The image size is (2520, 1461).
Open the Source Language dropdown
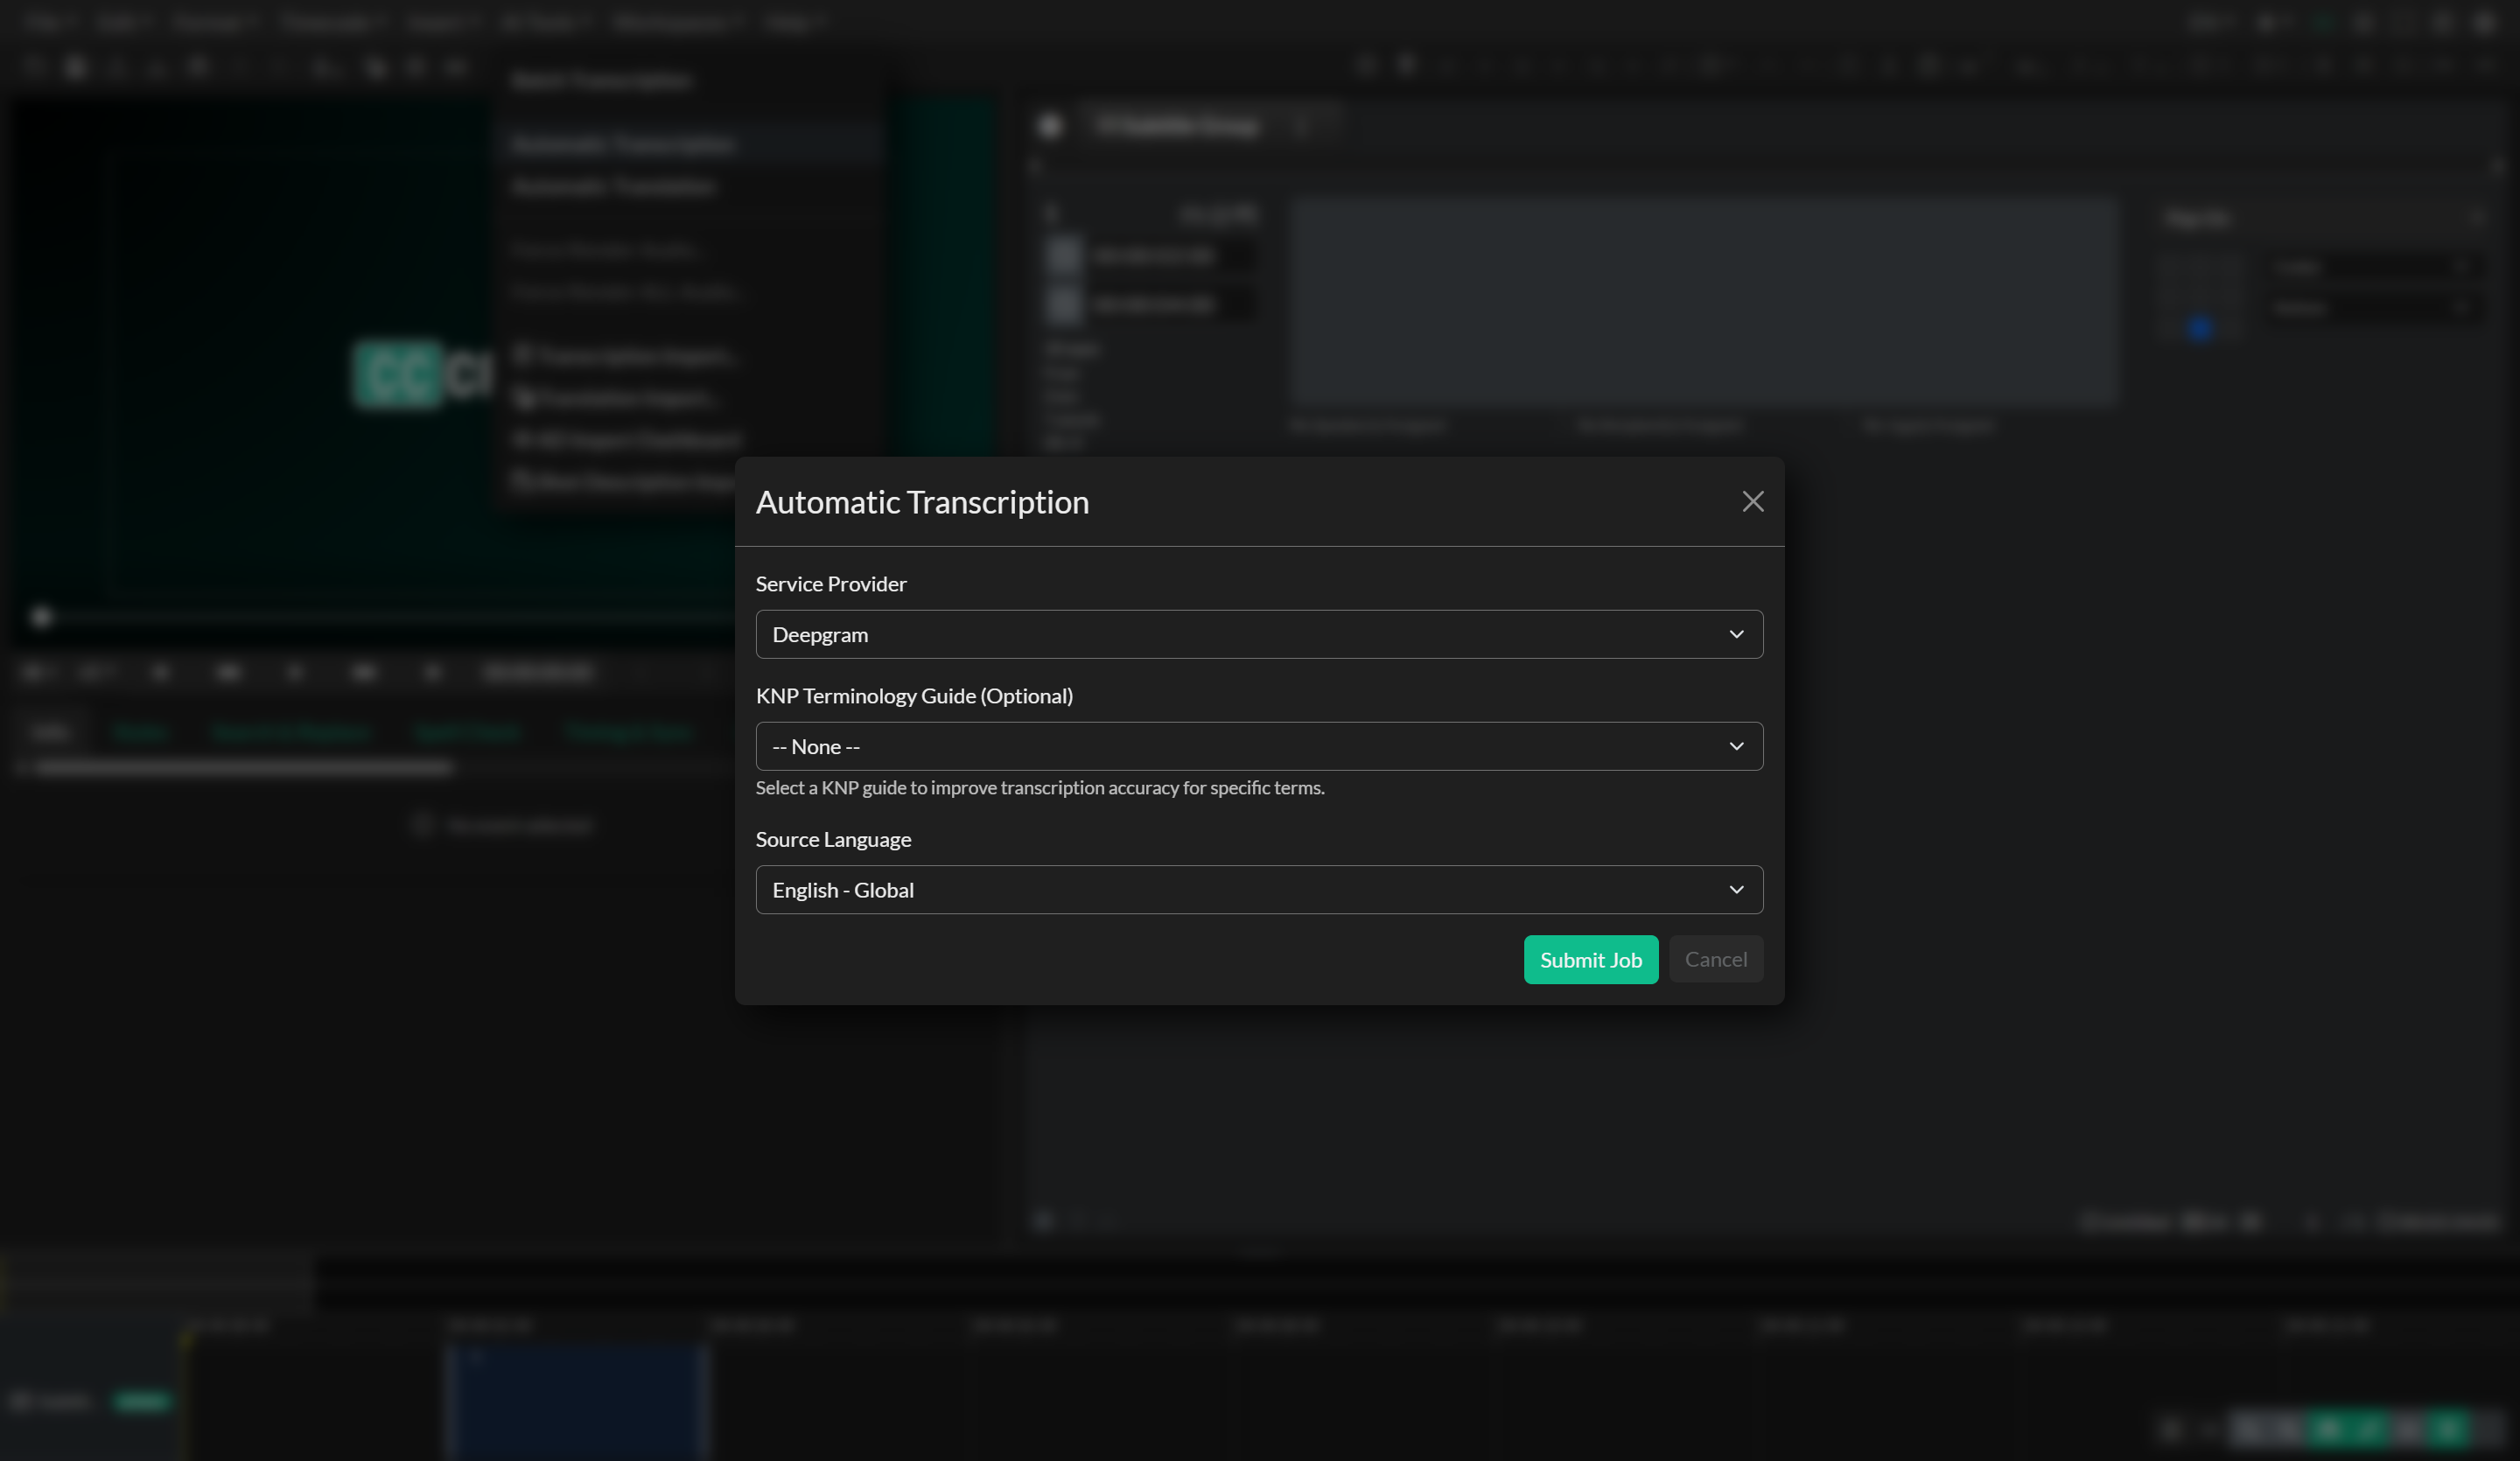[x=1259, y=889]
